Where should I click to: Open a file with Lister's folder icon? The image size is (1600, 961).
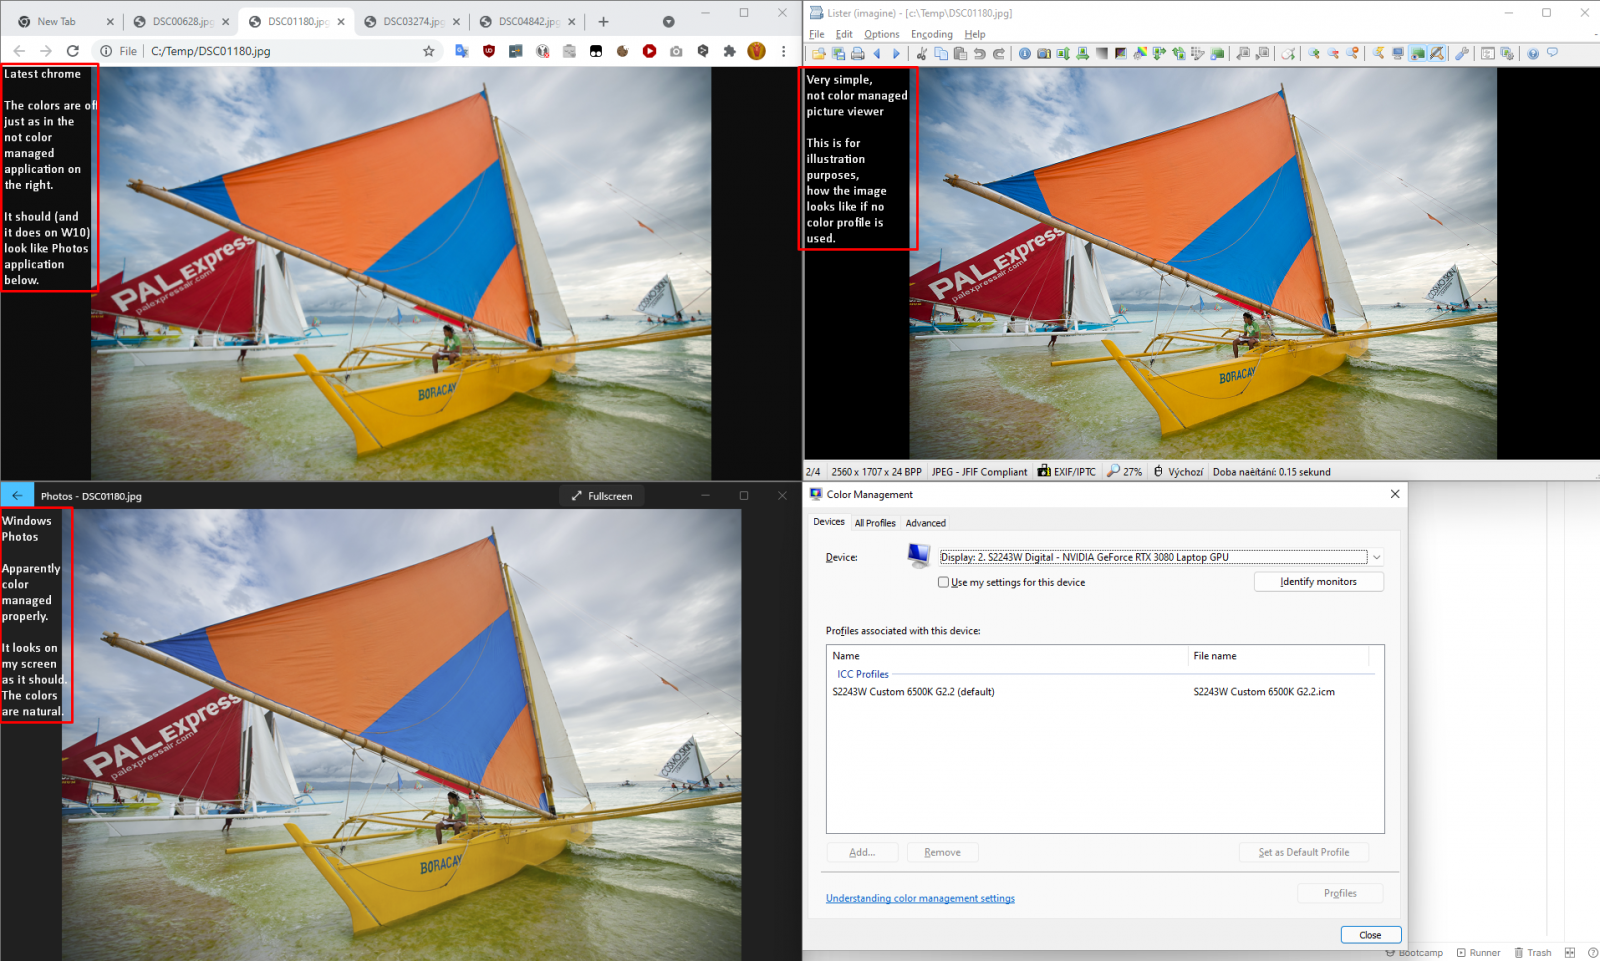(819, 54)
